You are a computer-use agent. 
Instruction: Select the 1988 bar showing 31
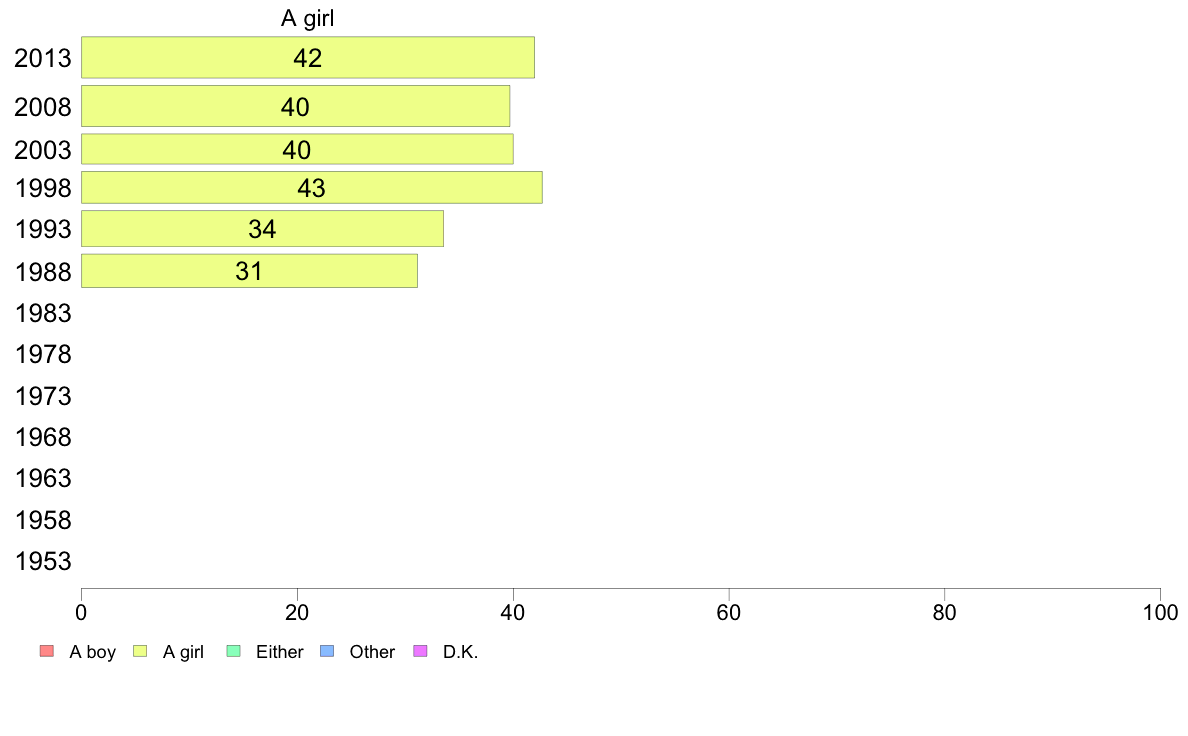249,271
